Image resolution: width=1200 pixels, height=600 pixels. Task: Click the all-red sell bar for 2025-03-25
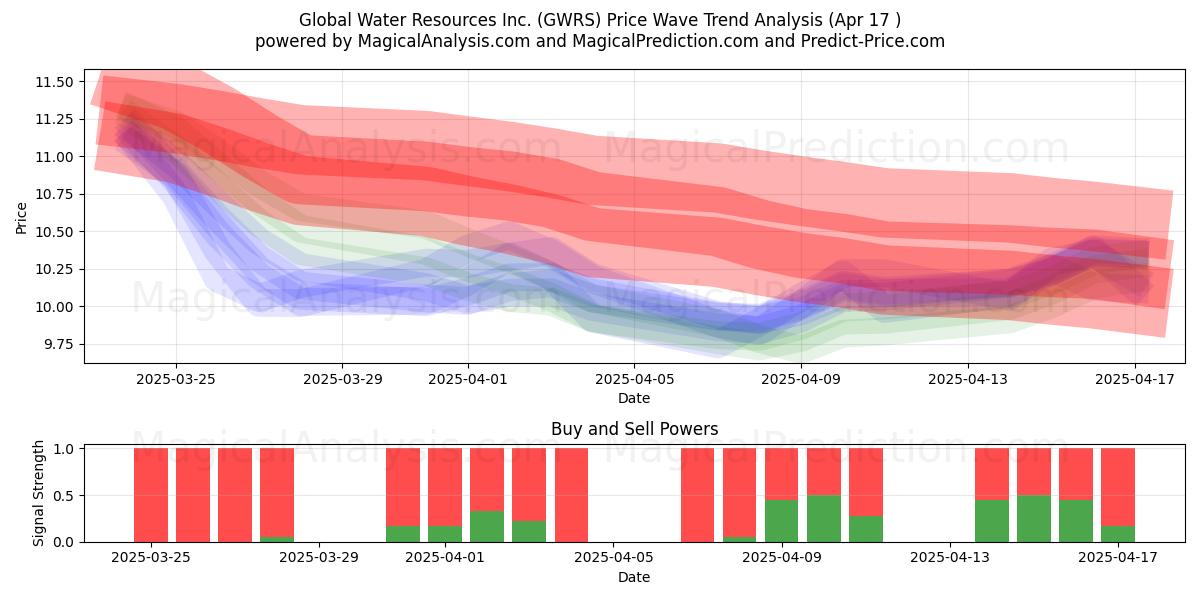[x=151, y=495]
